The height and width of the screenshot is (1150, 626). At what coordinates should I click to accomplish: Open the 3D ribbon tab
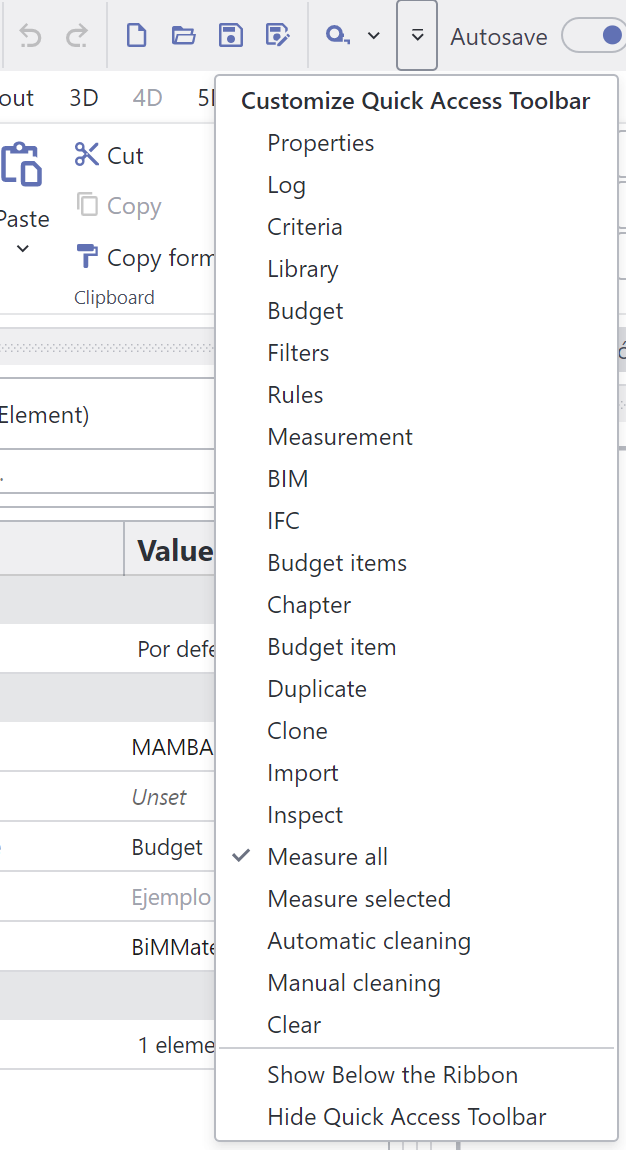pyautogui.click(x=84, y=98)
